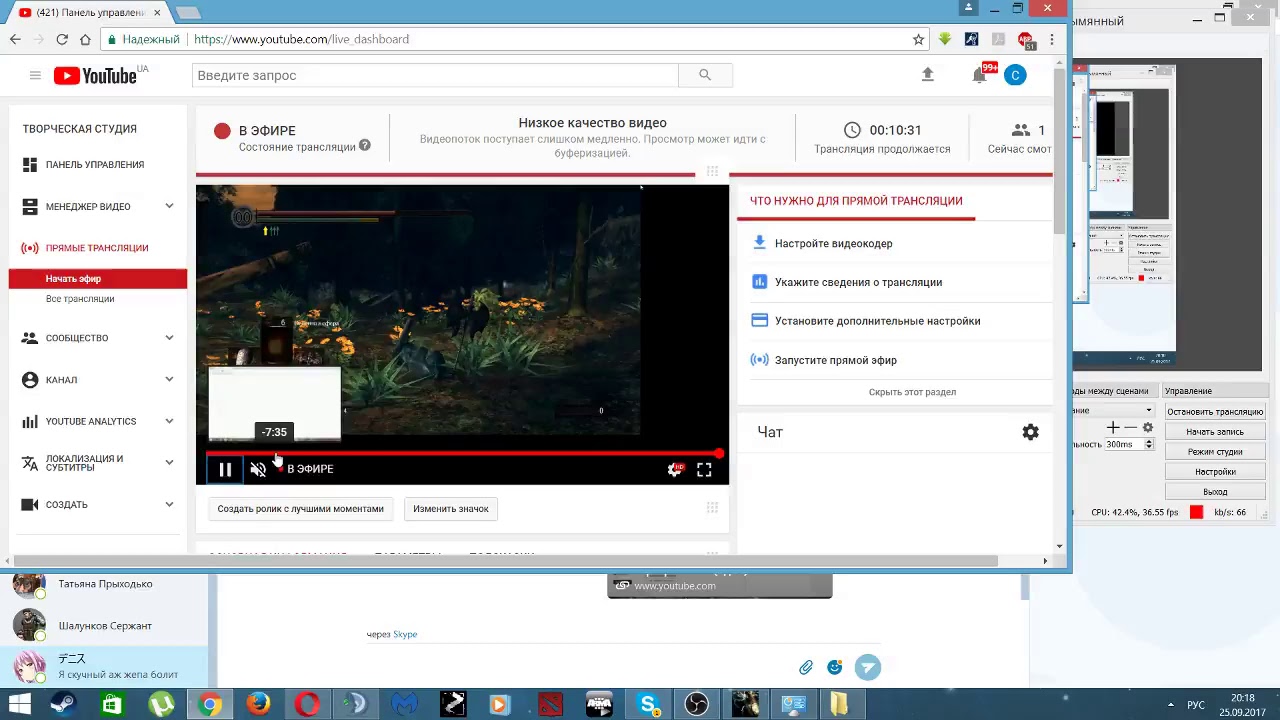This screenshot has width=1280, height=720.
Task: Seek on the red player progress bar
Action: [x=463, y=453]
